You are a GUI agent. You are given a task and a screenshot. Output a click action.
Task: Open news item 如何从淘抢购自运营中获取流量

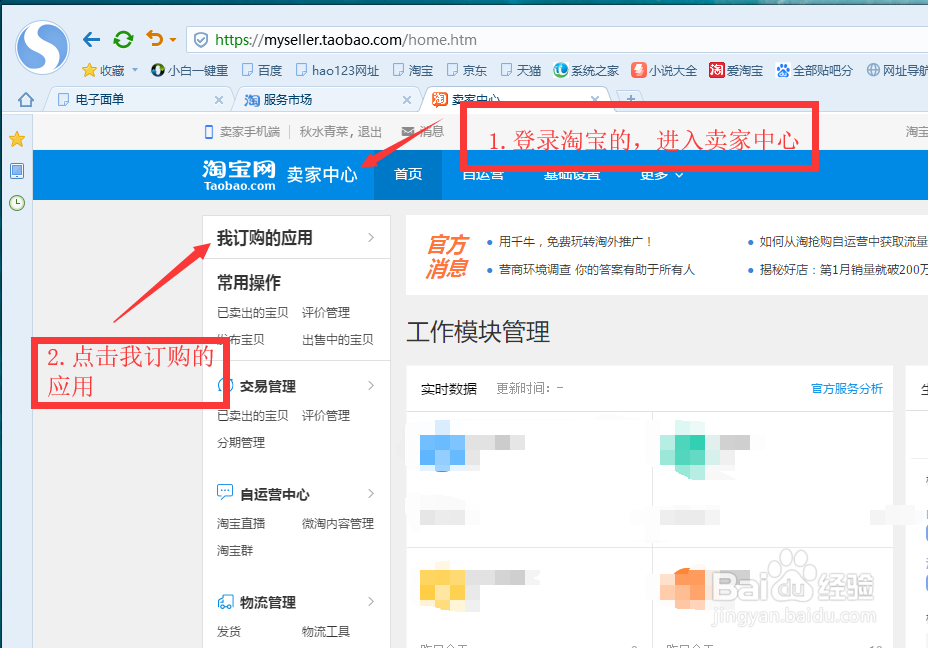coord(843,241)
